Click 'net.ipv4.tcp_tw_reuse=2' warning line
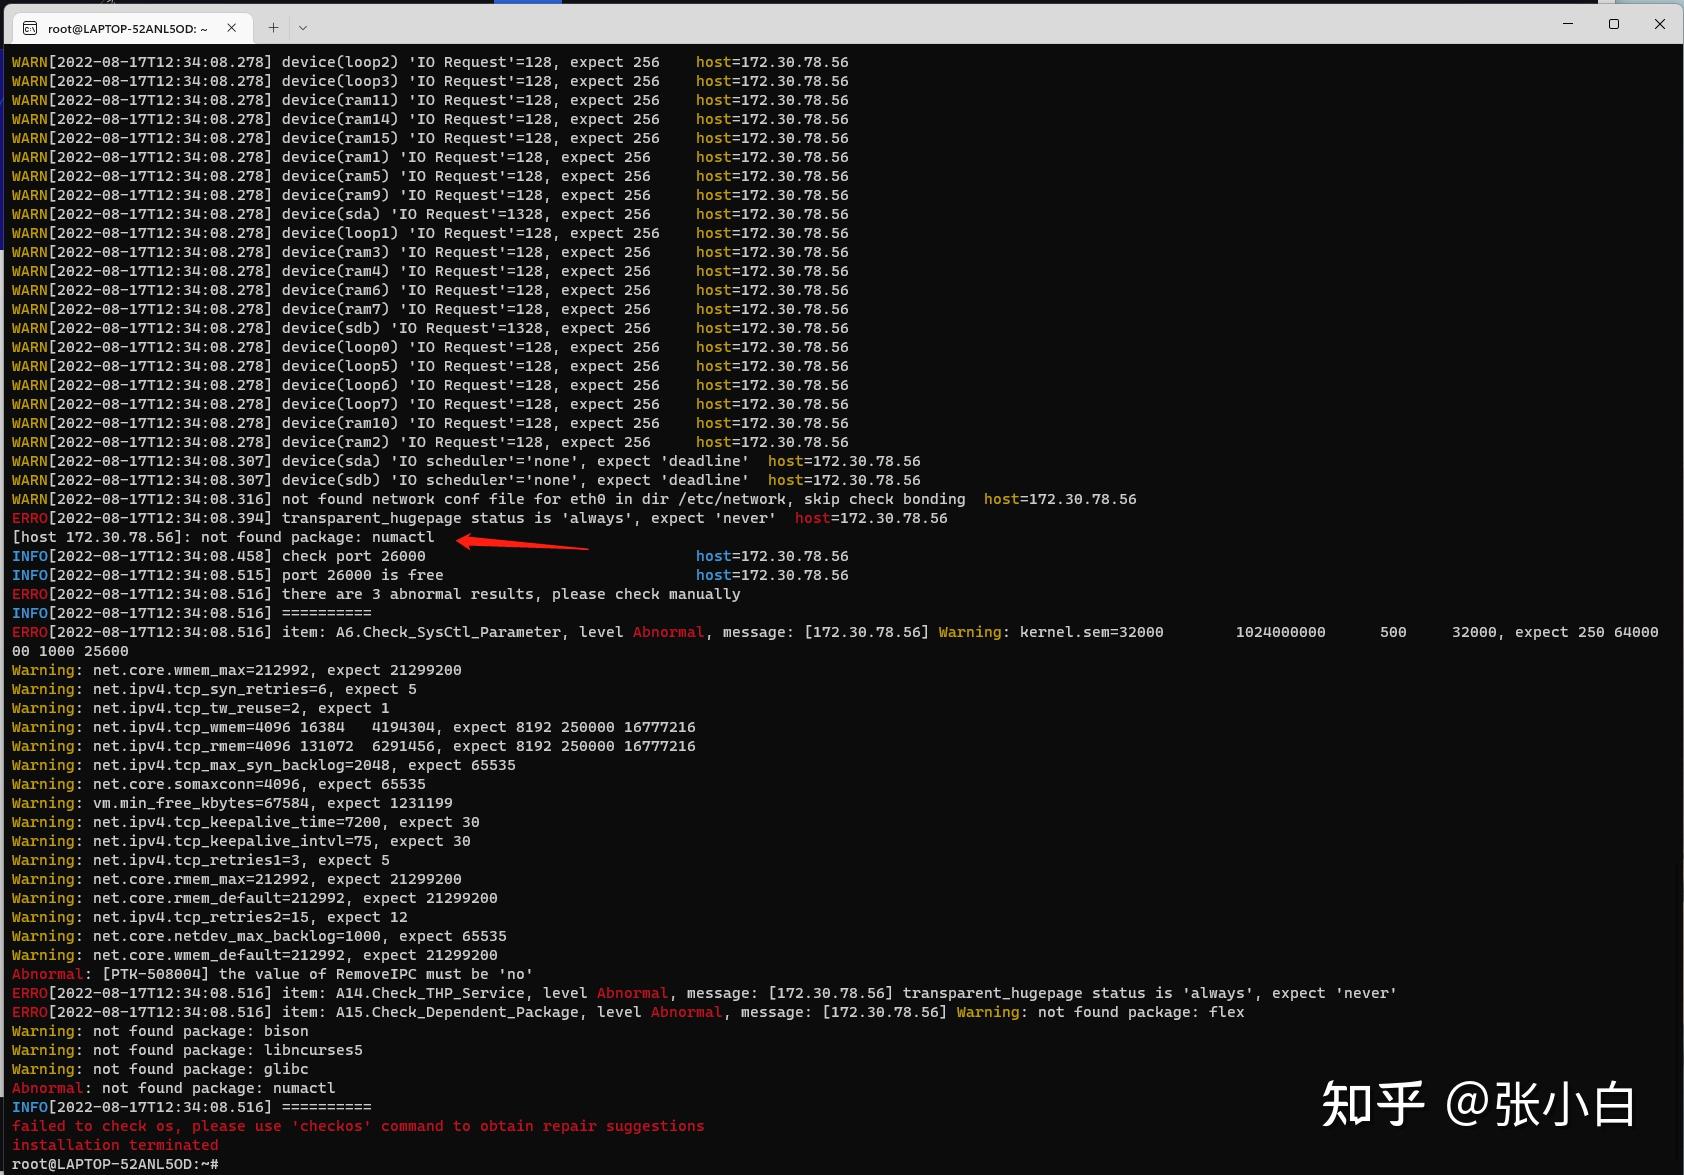Image resolution: width=1684 pixels, height=1175 pixels. [201, 708]
